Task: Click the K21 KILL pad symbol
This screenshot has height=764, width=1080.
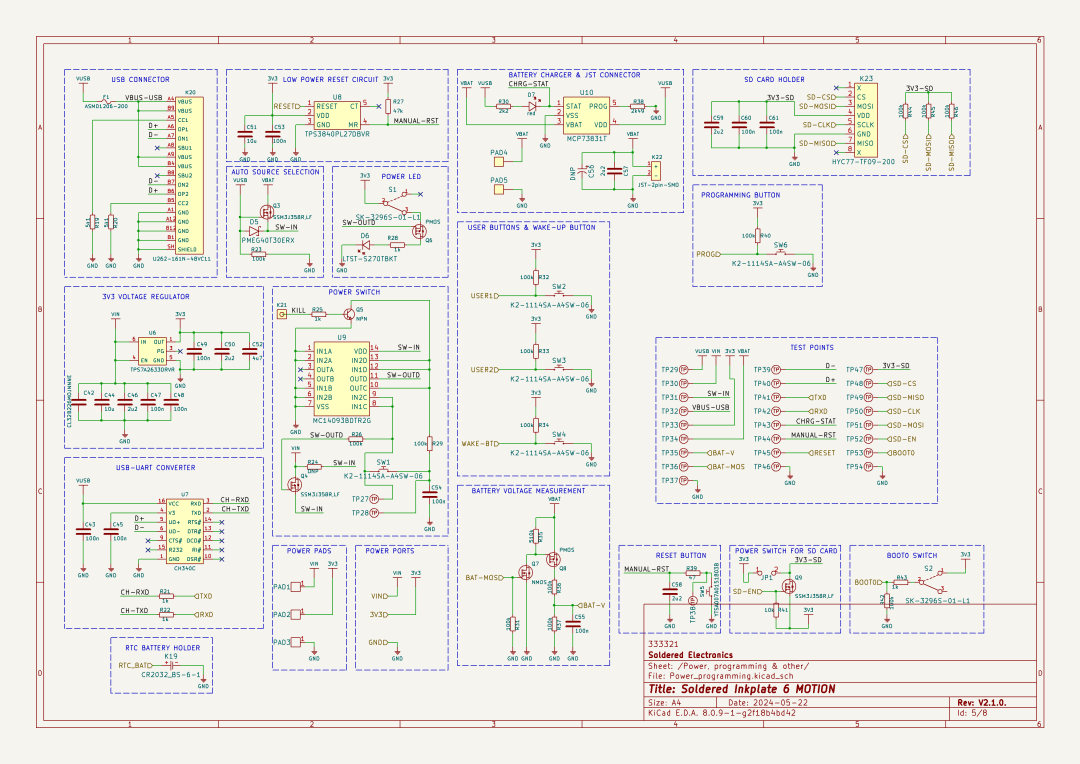Action: click(x=281, y=313)
